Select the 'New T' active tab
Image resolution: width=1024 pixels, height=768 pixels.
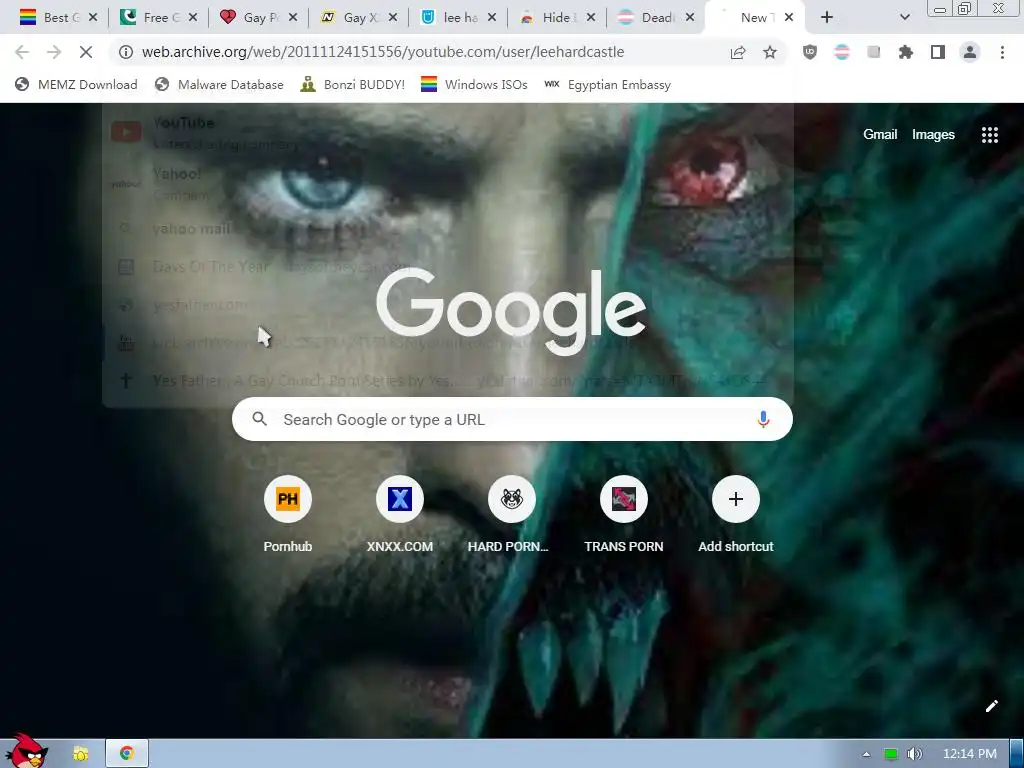coord(754,18)
